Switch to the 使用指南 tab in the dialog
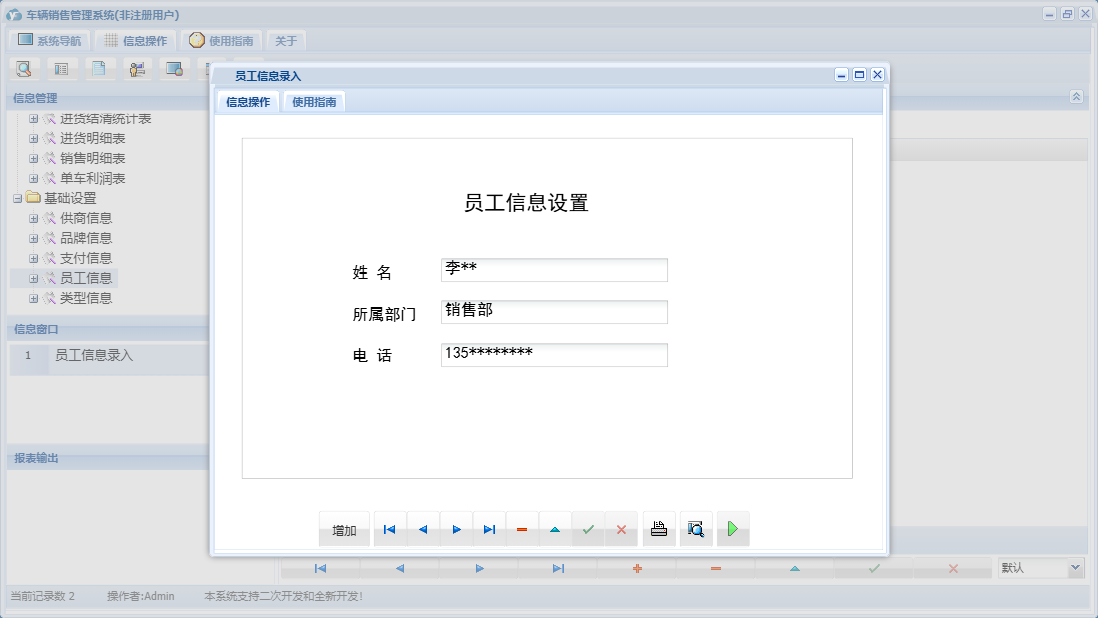 (314, 101)
